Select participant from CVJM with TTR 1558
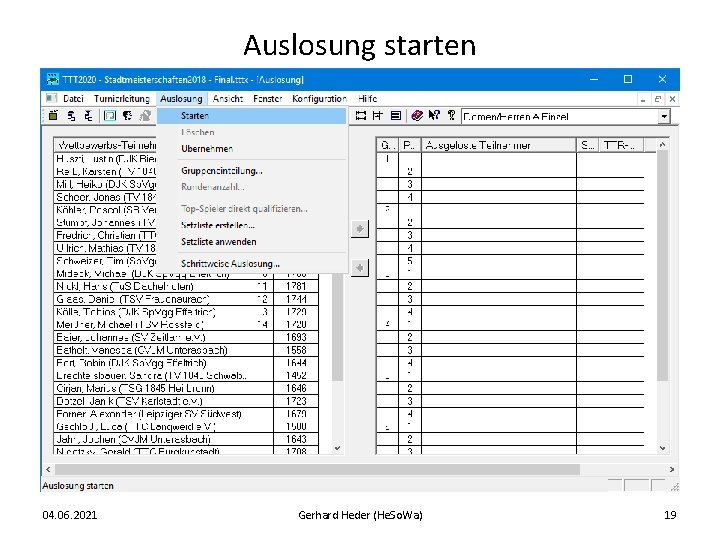720x540 pixels. point(186,350)
